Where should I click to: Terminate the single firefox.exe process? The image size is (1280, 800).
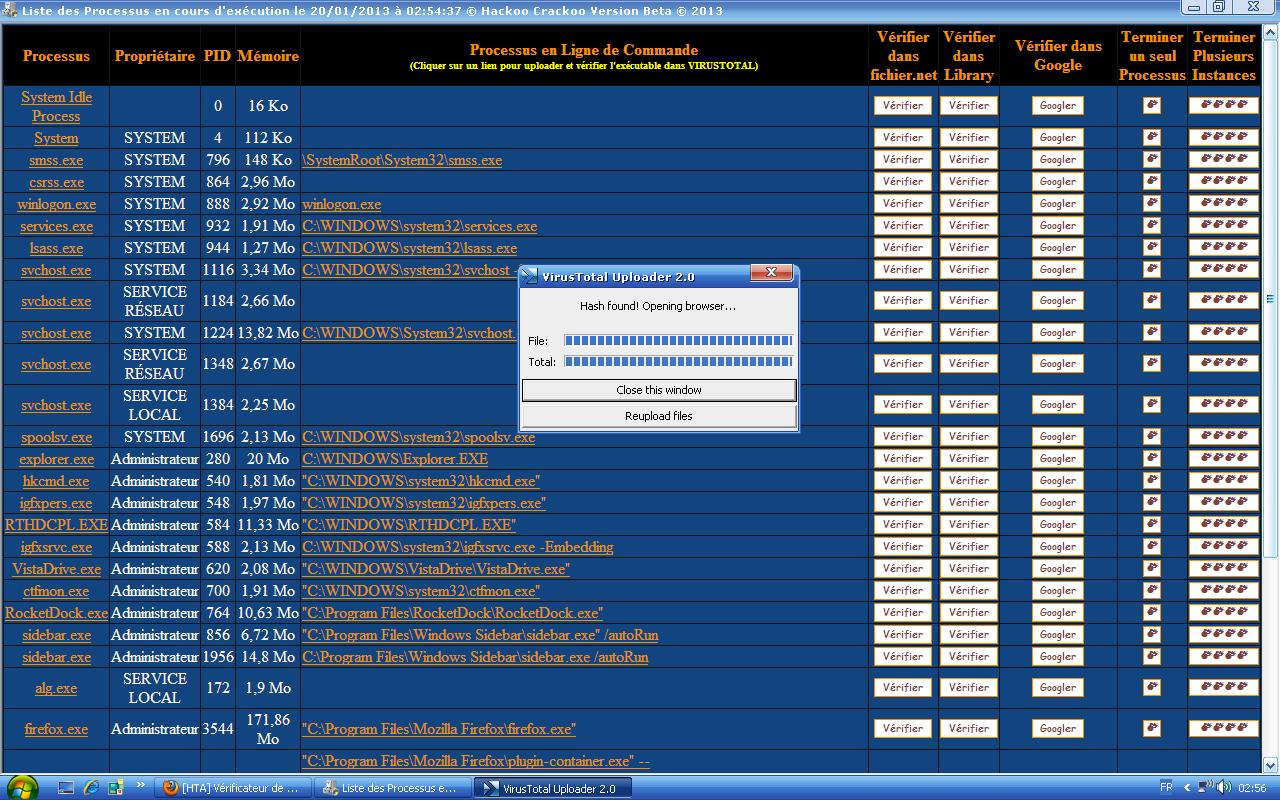coord(1152,728)
